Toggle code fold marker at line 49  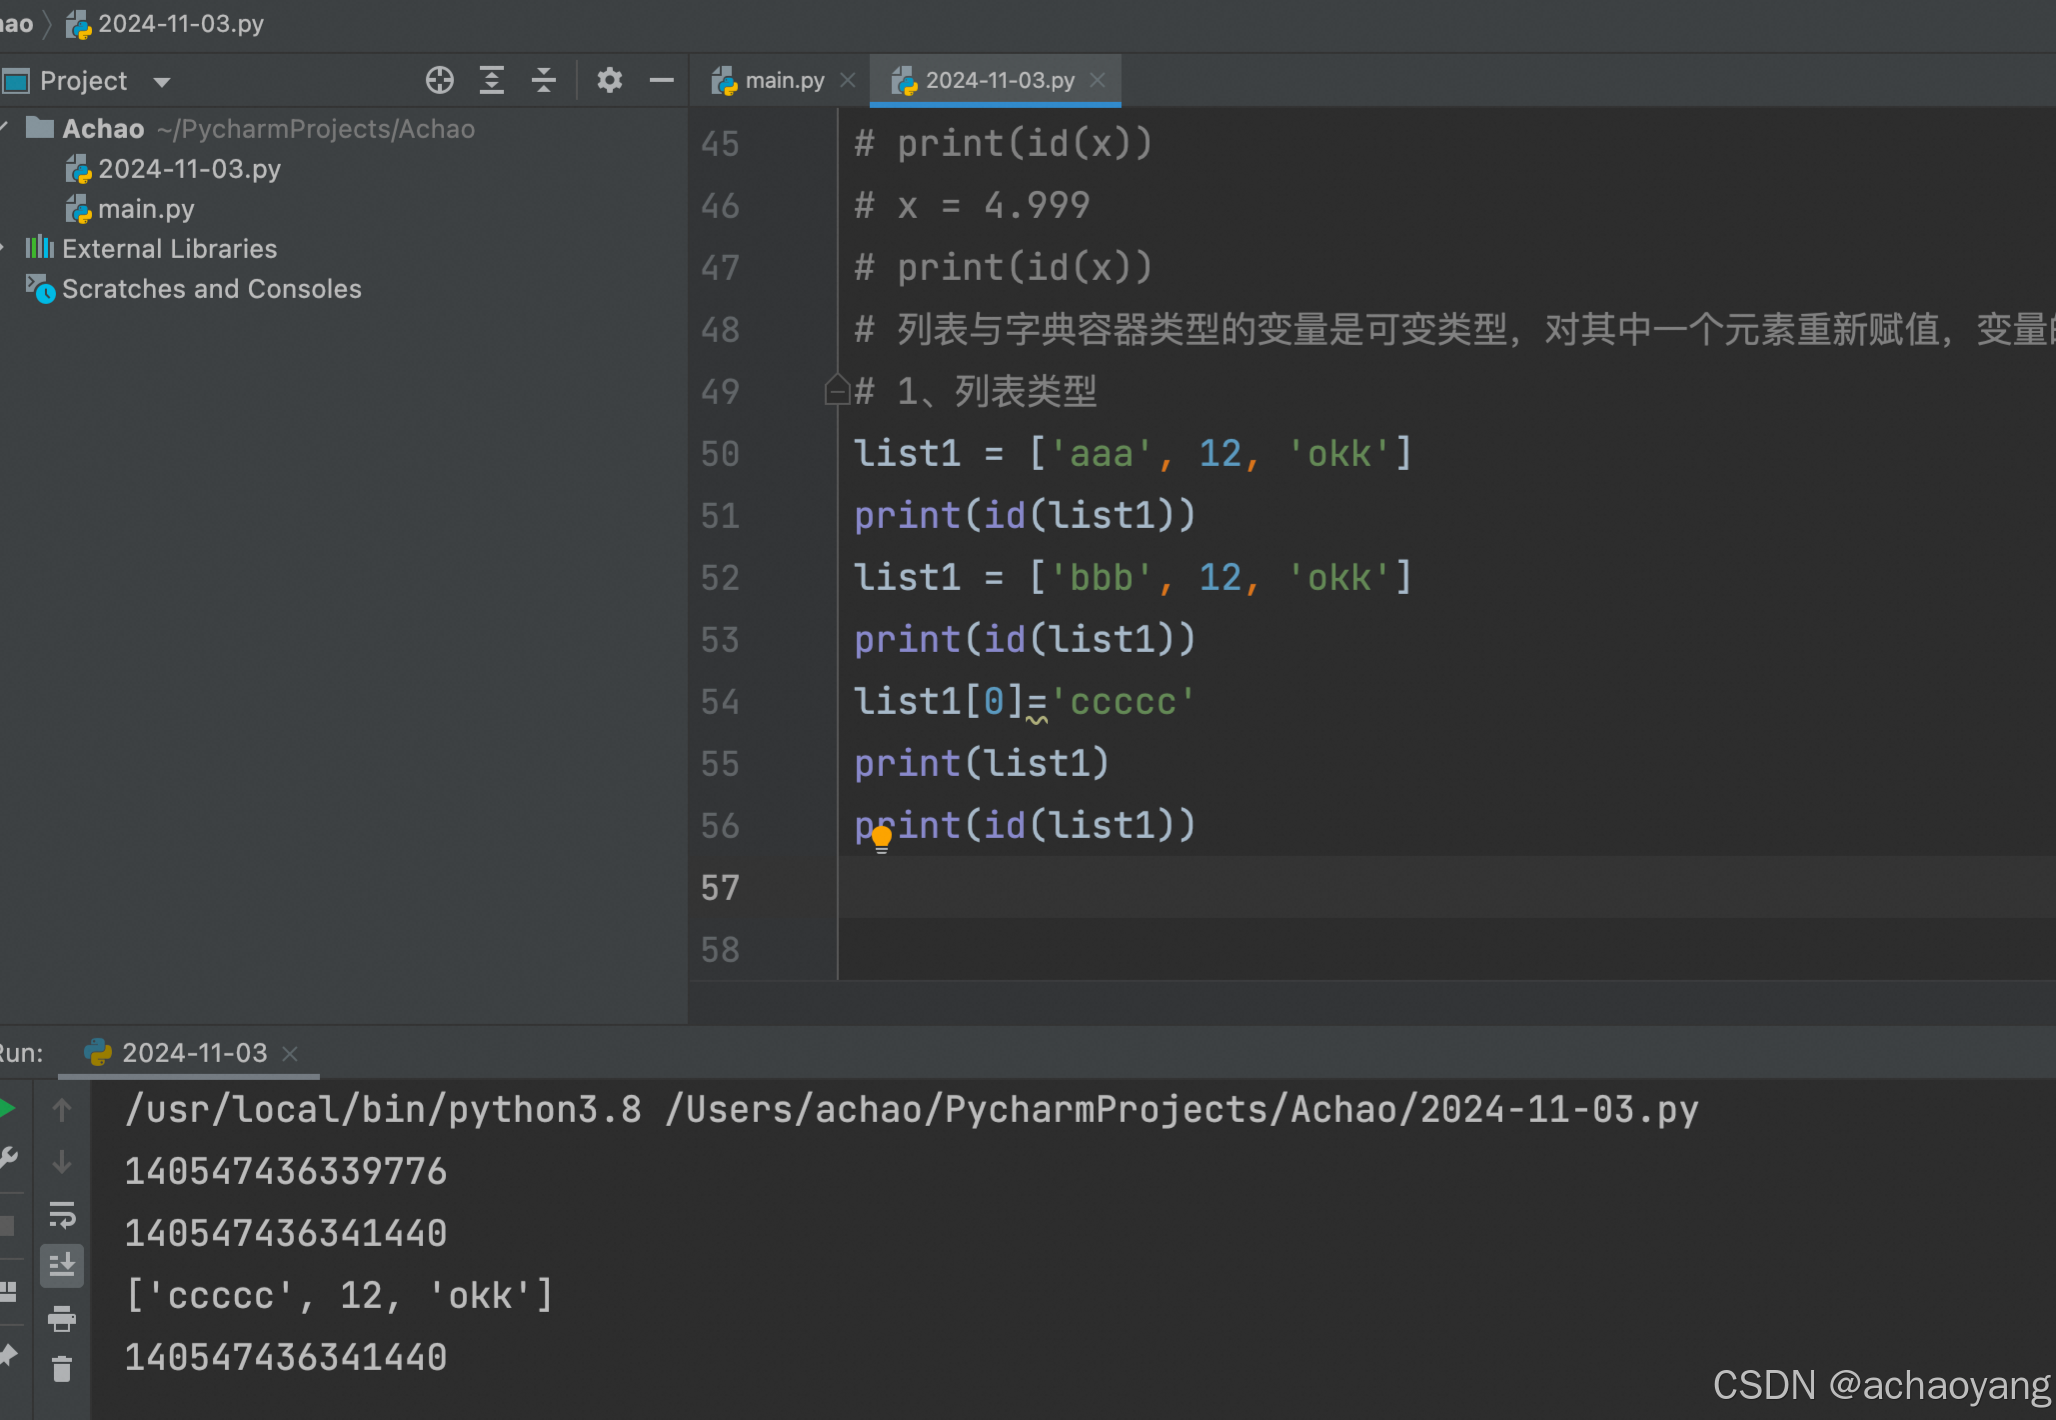tap(837, 389)
